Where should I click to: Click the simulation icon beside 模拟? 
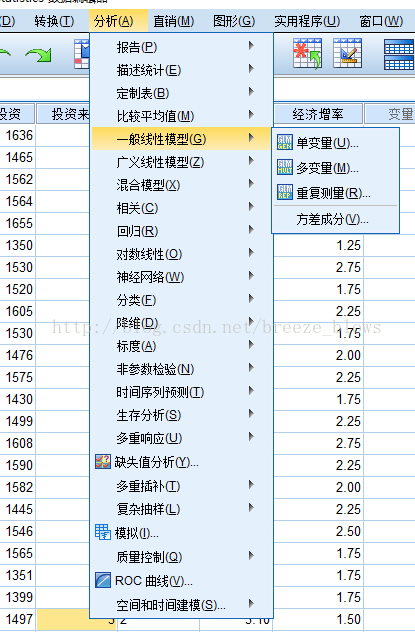click(x=103, y=532)
